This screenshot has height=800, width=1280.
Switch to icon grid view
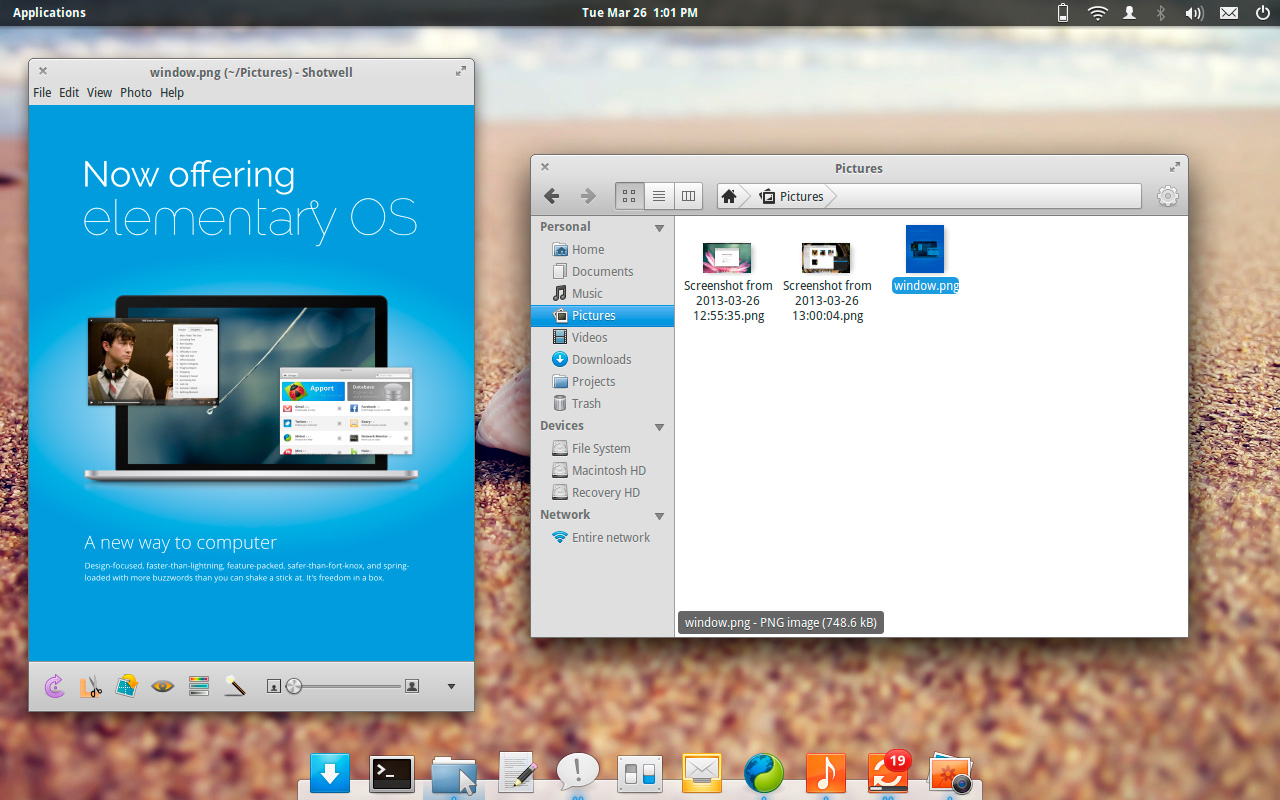pyautogui.click(x=629, y=196)
